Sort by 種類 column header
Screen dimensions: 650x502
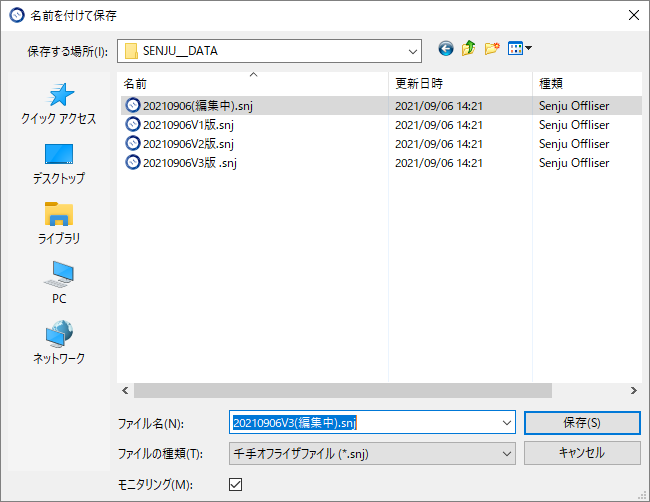pyautogui.click(x=587, y=84)
